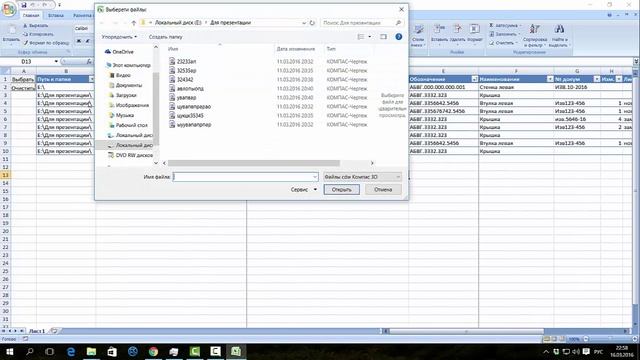Click Отмена button in dialog

383,190
